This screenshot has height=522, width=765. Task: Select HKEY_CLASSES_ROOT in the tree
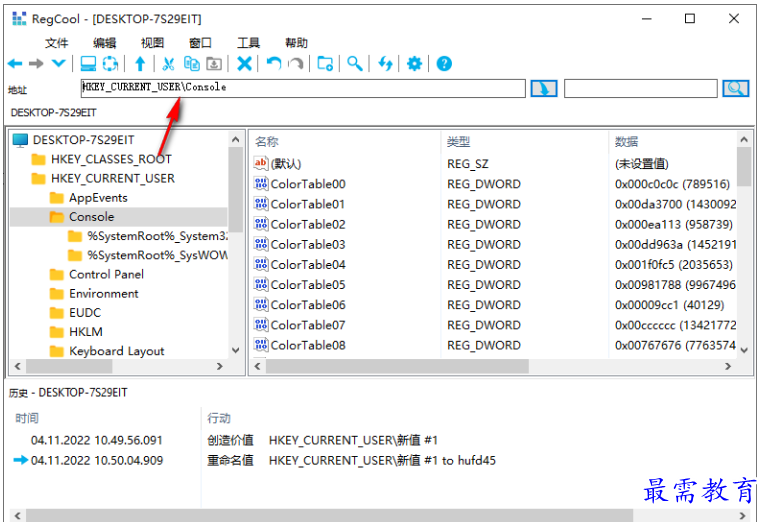[111, 159]
